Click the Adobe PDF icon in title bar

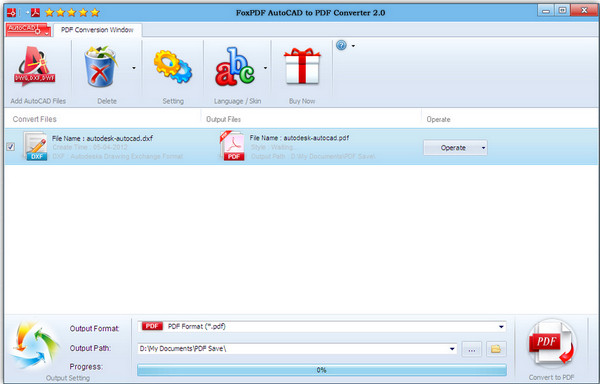pos(36,13)
